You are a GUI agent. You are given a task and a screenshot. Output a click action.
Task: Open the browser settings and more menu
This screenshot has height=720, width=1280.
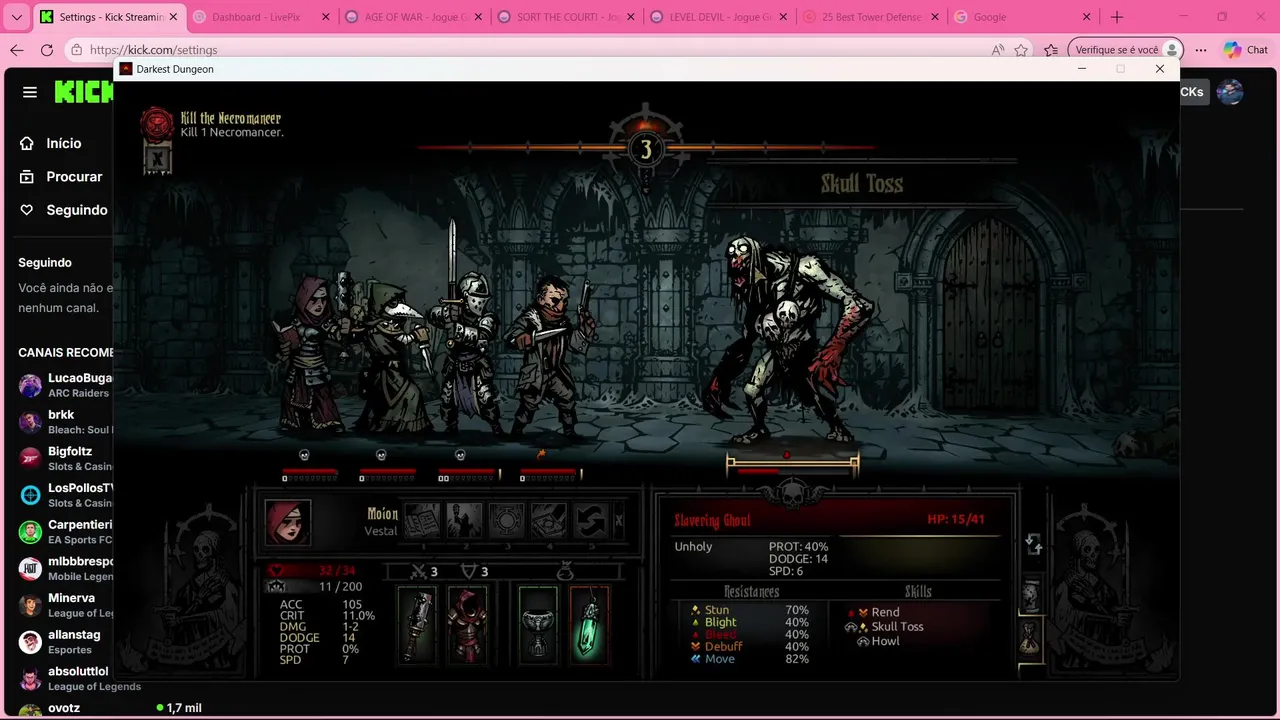pos(1201,50)
